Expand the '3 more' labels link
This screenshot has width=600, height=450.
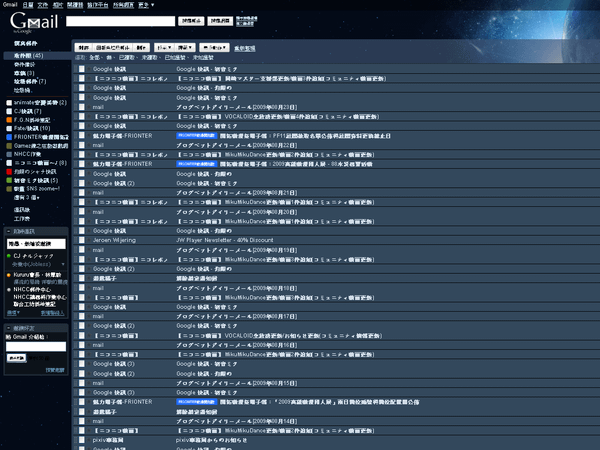26,197
